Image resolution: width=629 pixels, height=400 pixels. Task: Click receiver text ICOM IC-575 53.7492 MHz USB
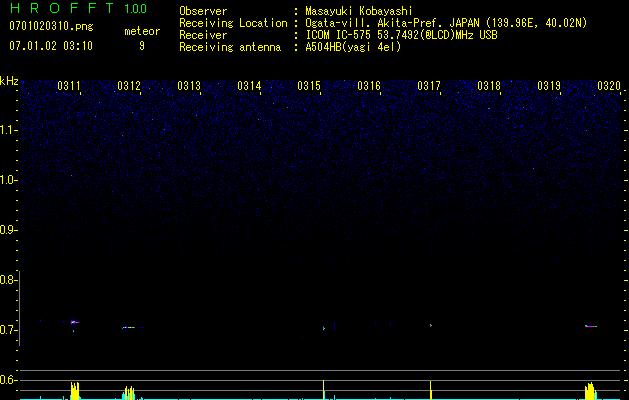[x=401, y=35]
